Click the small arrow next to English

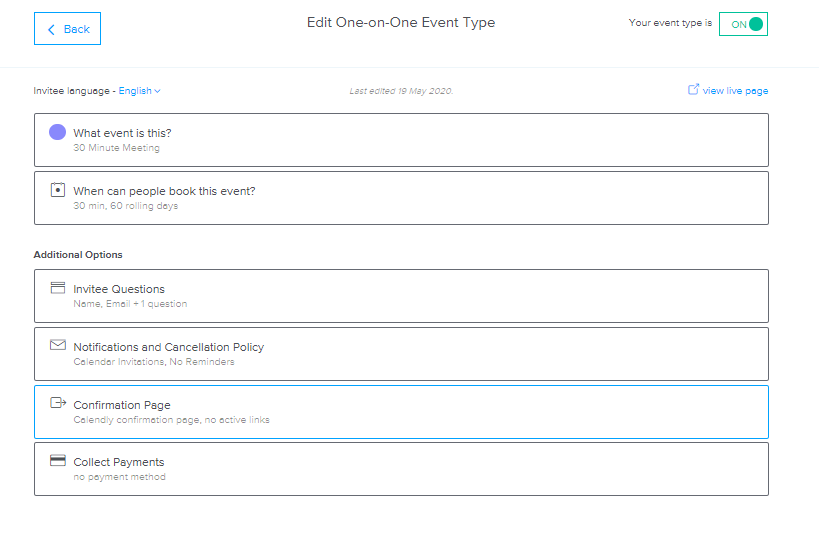tap(157, 92)
